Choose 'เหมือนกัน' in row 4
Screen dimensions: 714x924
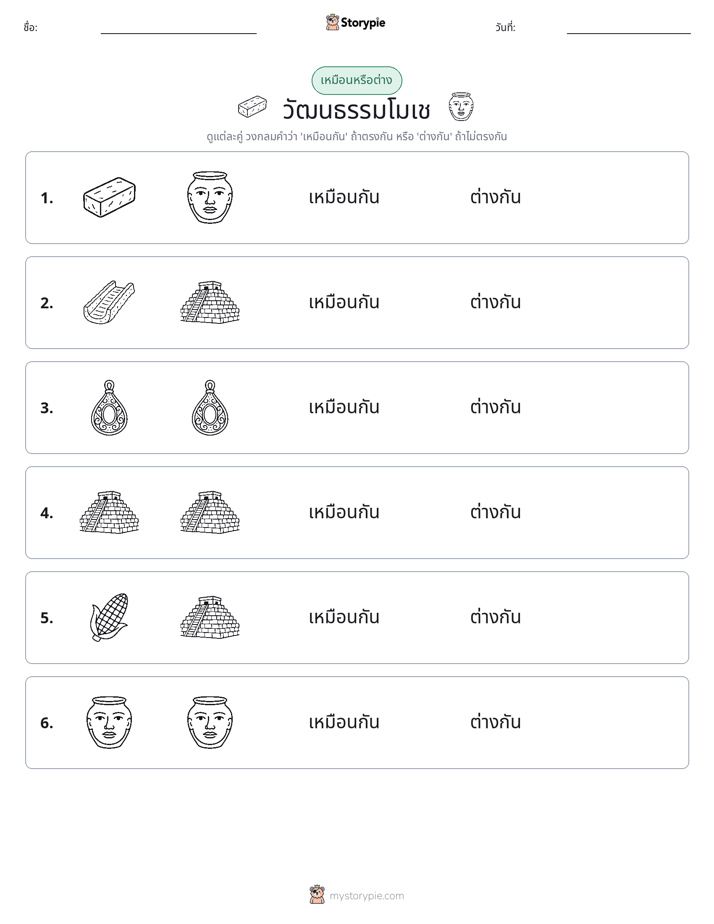tap(344, 513)
